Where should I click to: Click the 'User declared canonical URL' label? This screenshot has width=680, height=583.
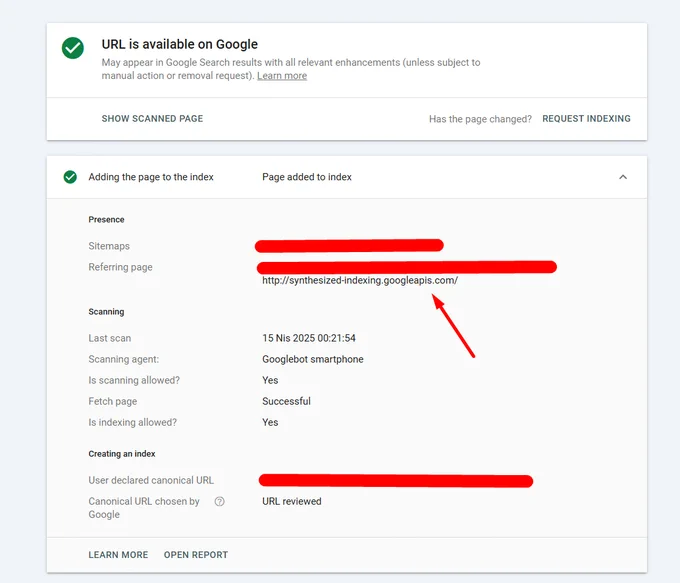point(151,480)
